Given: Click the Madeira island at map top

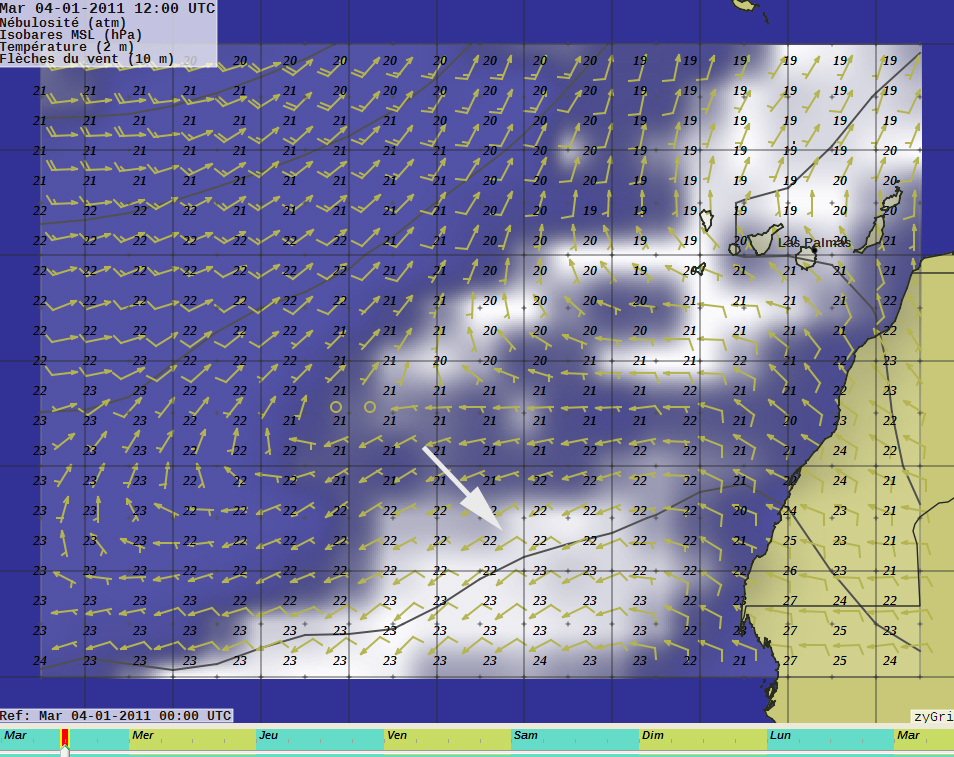Looking at the screenshot, I should pyautogui.click(x=744, y=5).
